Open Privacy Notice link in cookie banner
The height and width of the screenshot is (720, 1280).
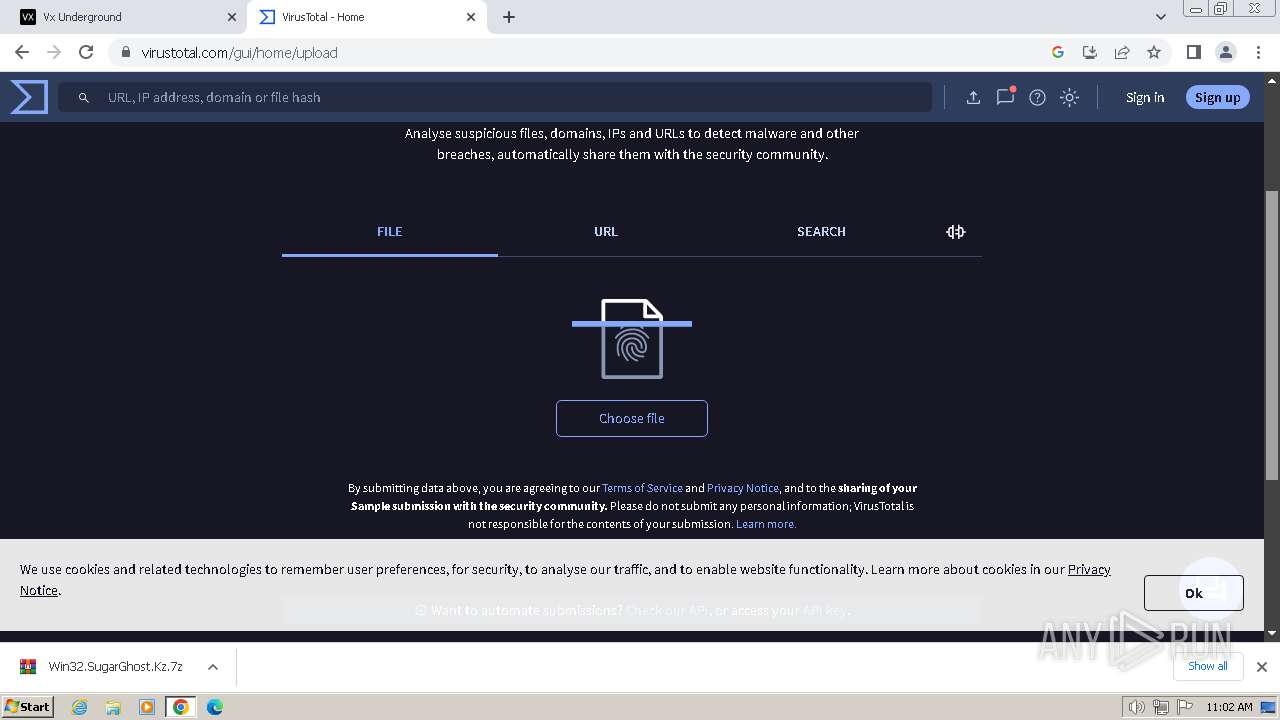coord(1089,569)
